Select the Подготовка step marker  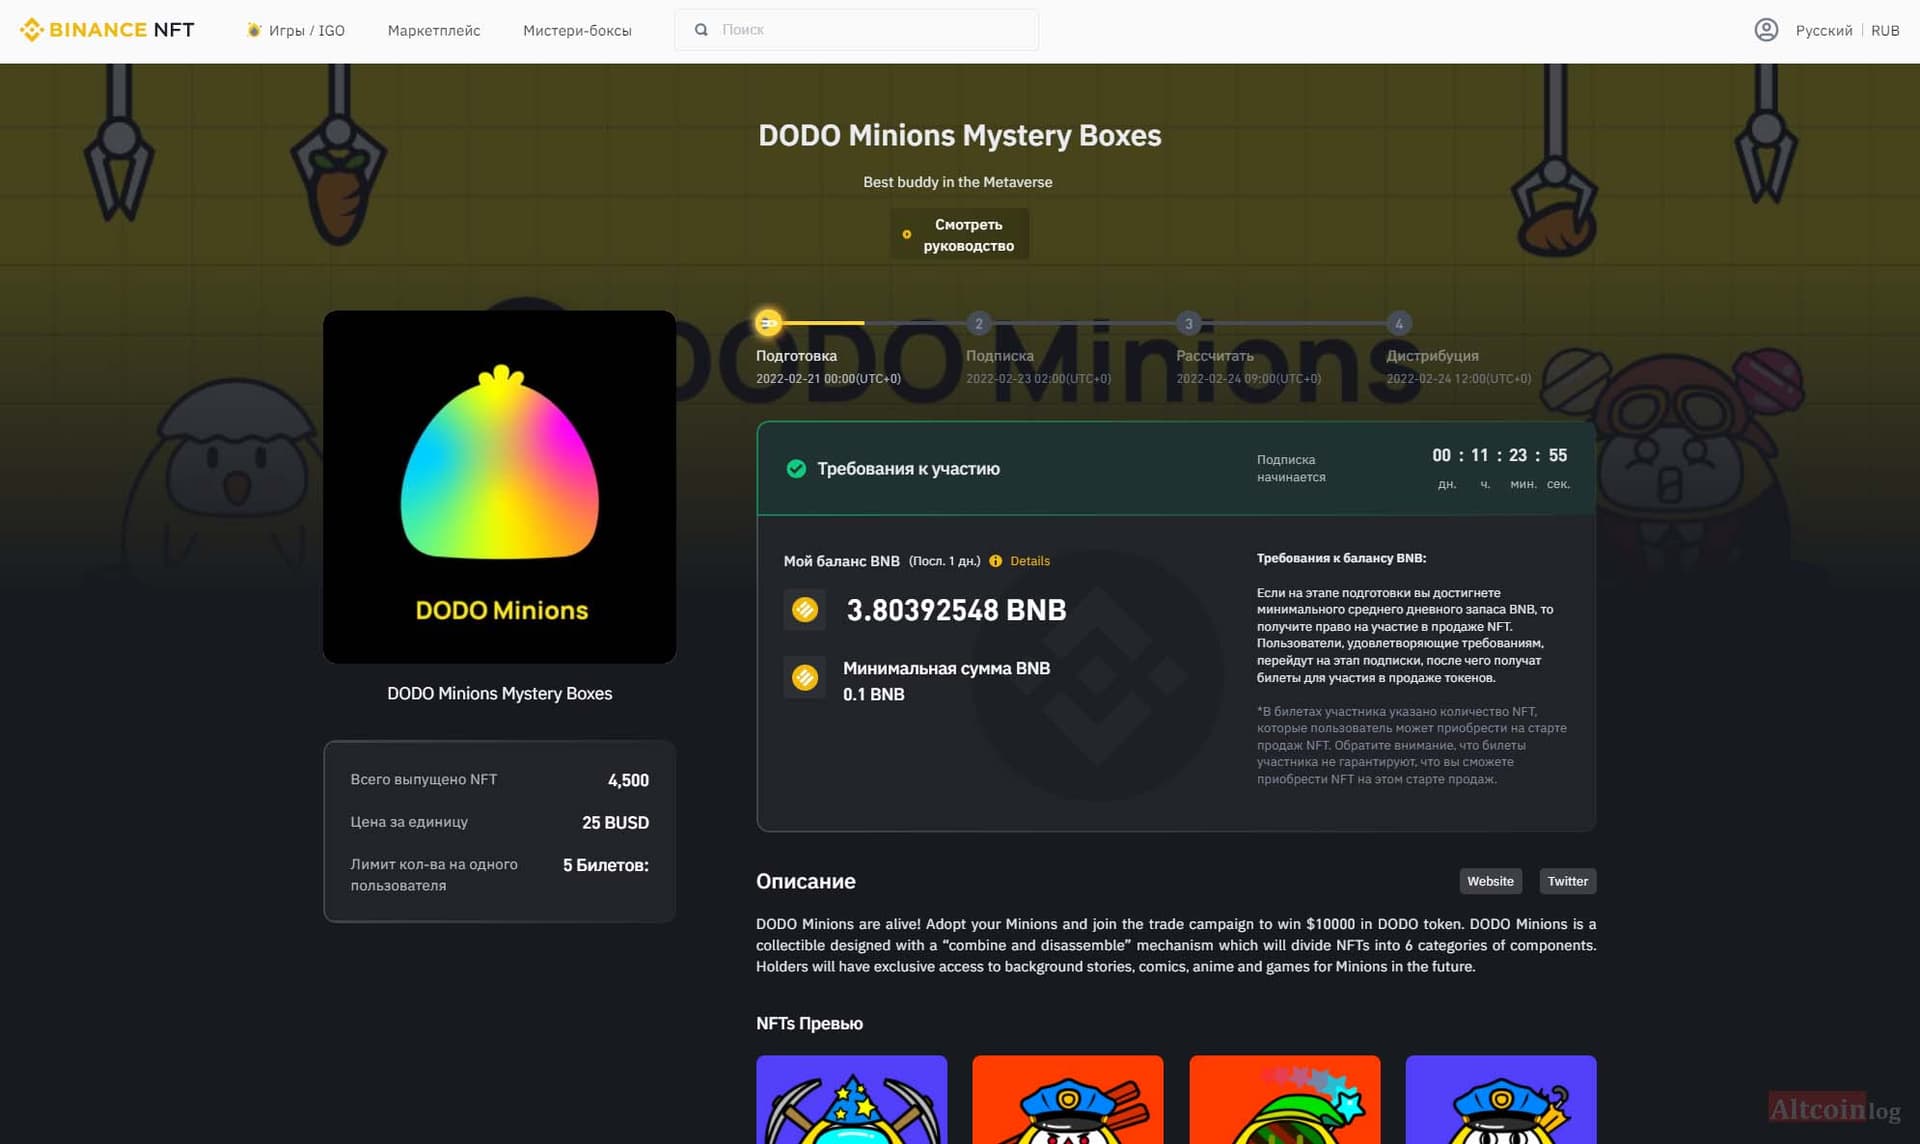click(768, 323)
